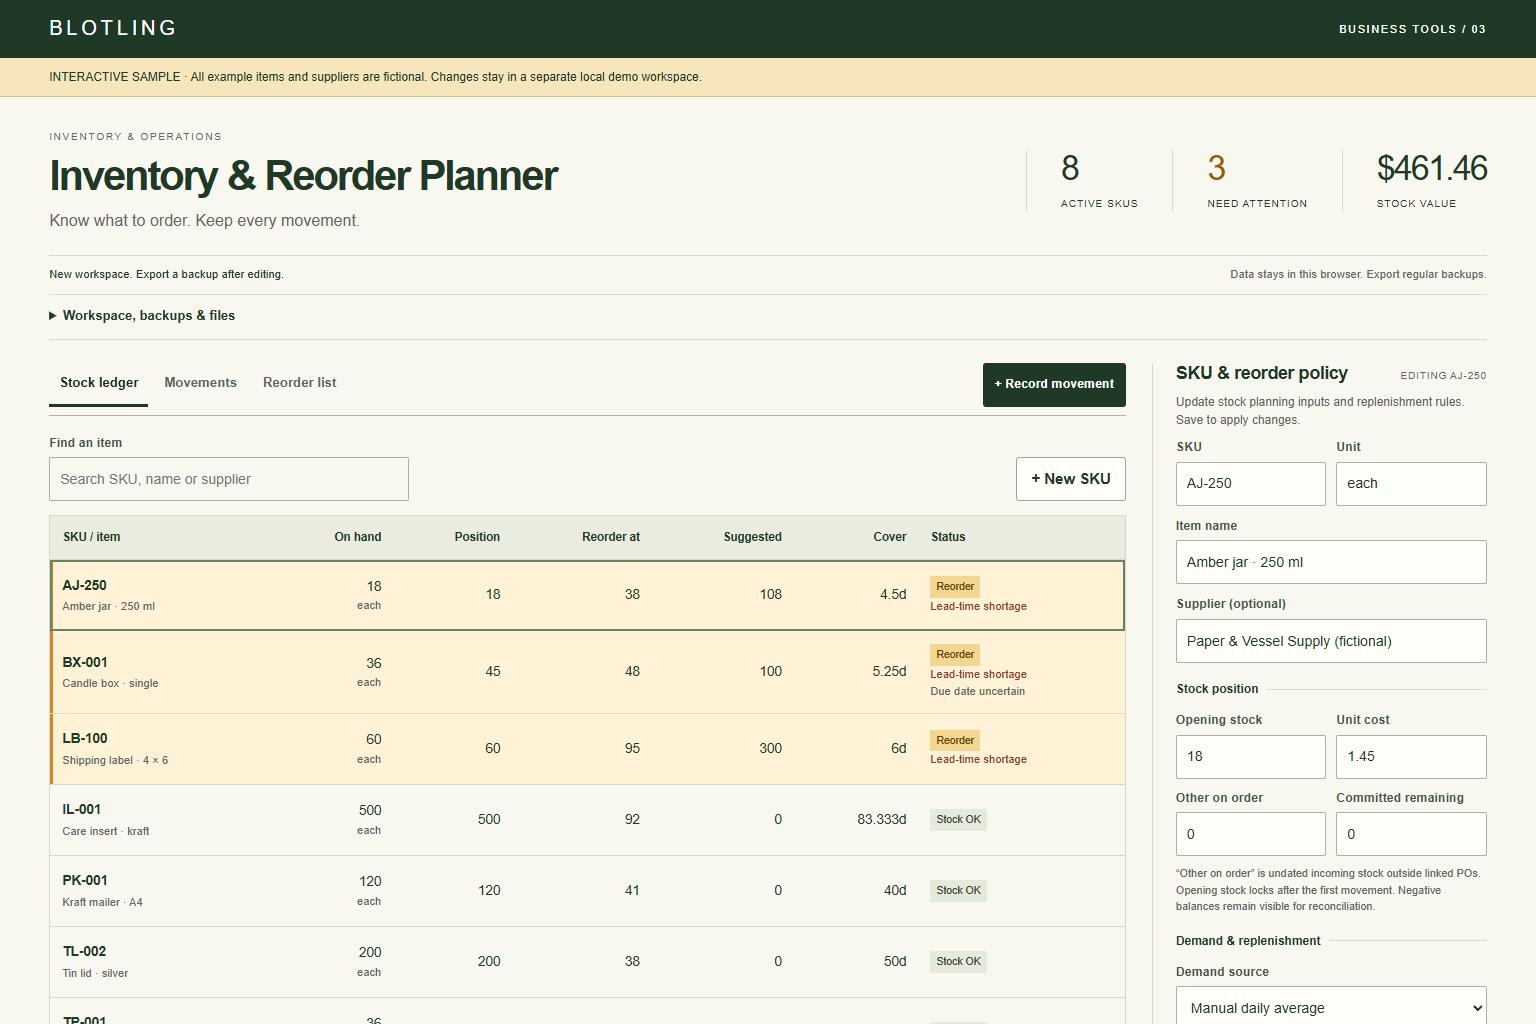Click the BUSINESS TOOLS / 03 link
This screenshot has height=1024, width=1536.
click(1412, 29)
